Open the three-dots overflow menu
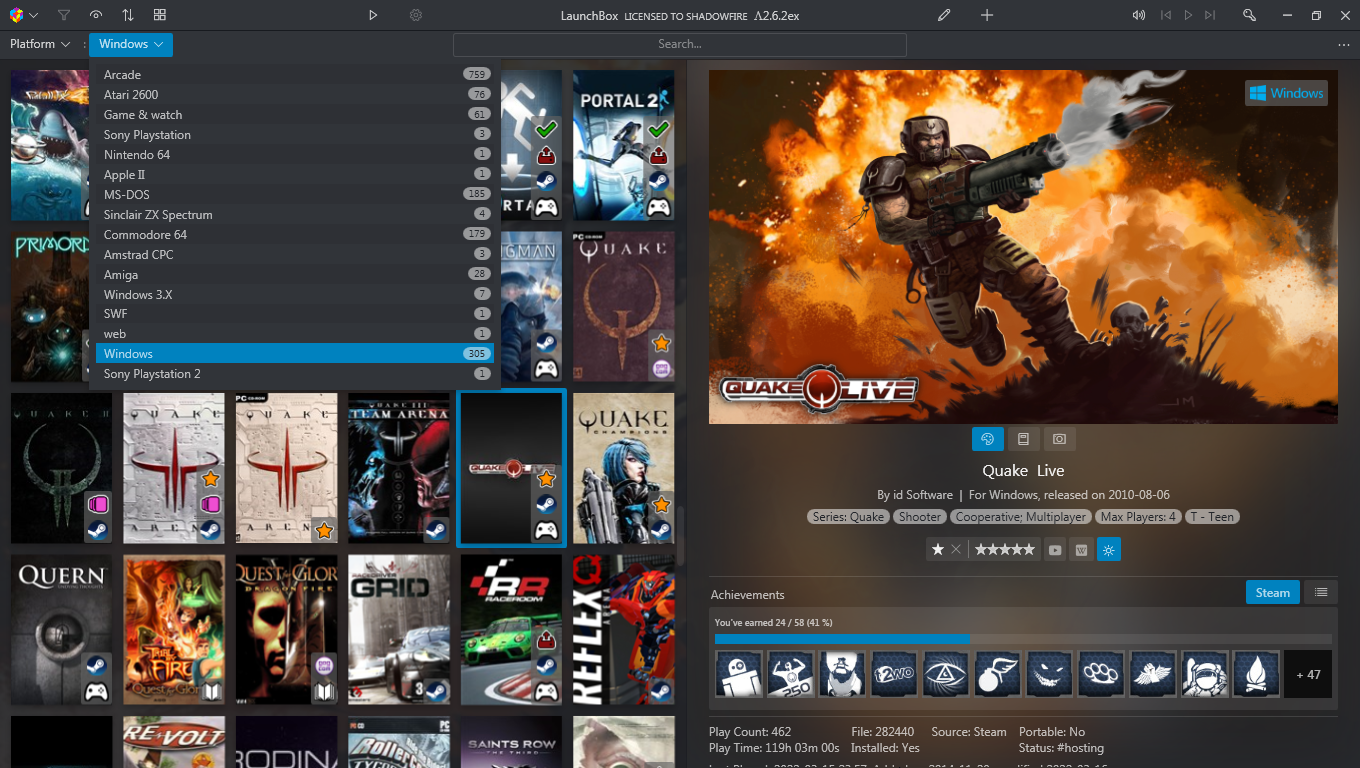Viewport: 1360px width, 768px height. 1343,45
